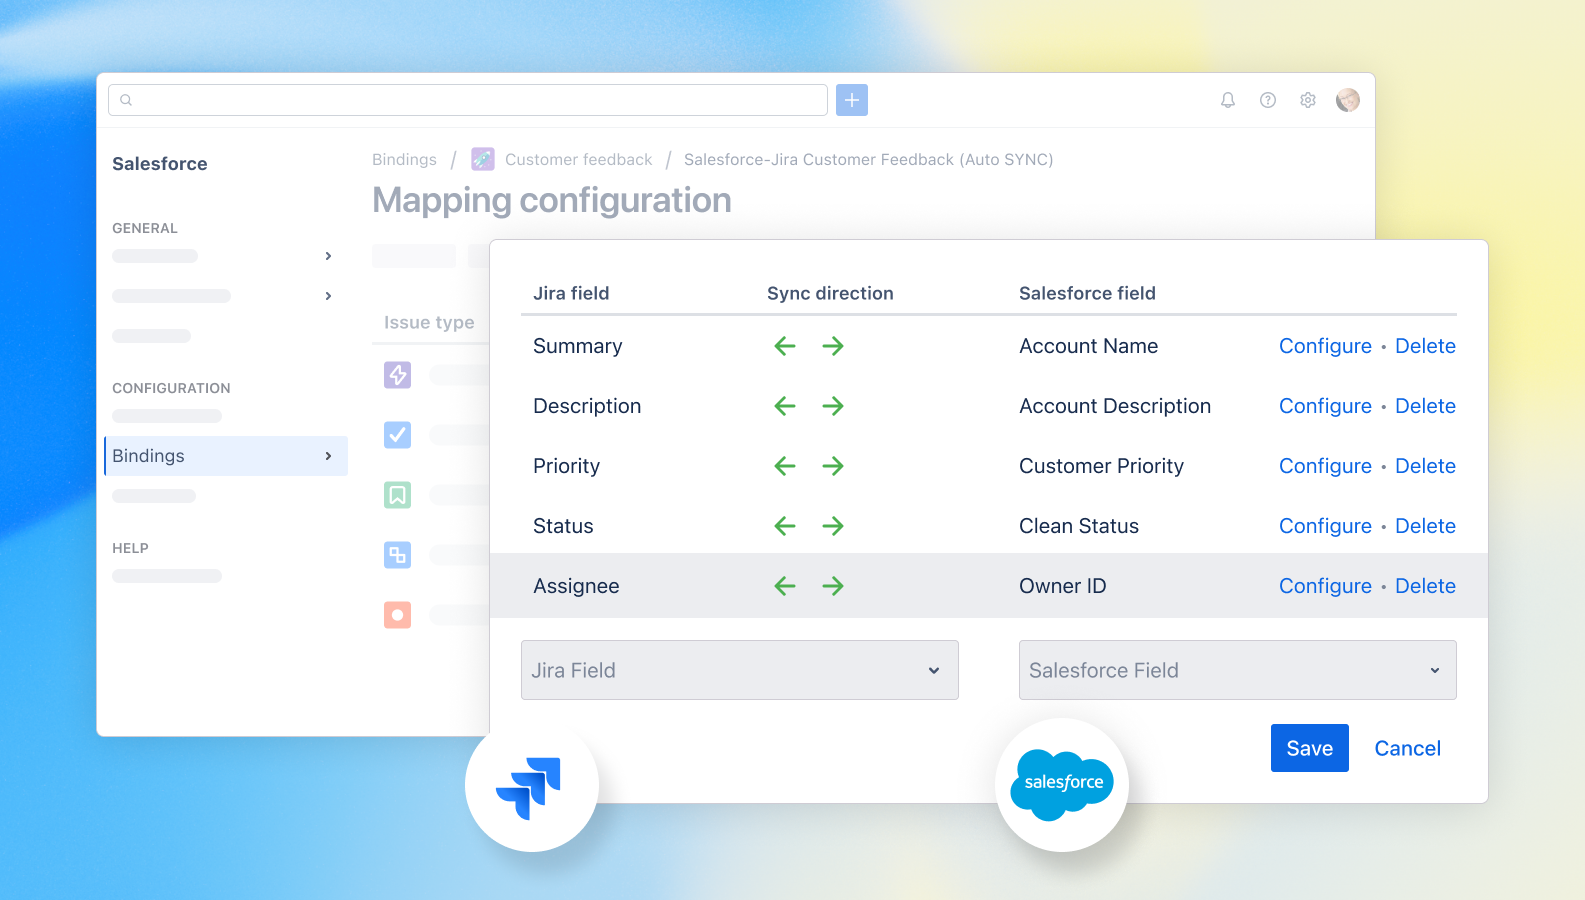Click the Account Description Salesforce field

[x=1115, y=406]
